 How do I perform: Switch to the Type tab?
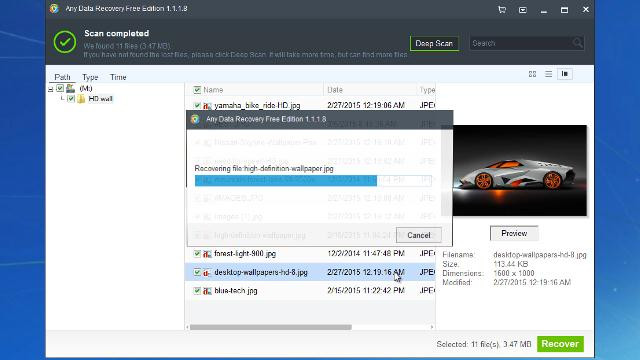pos(90,77)
